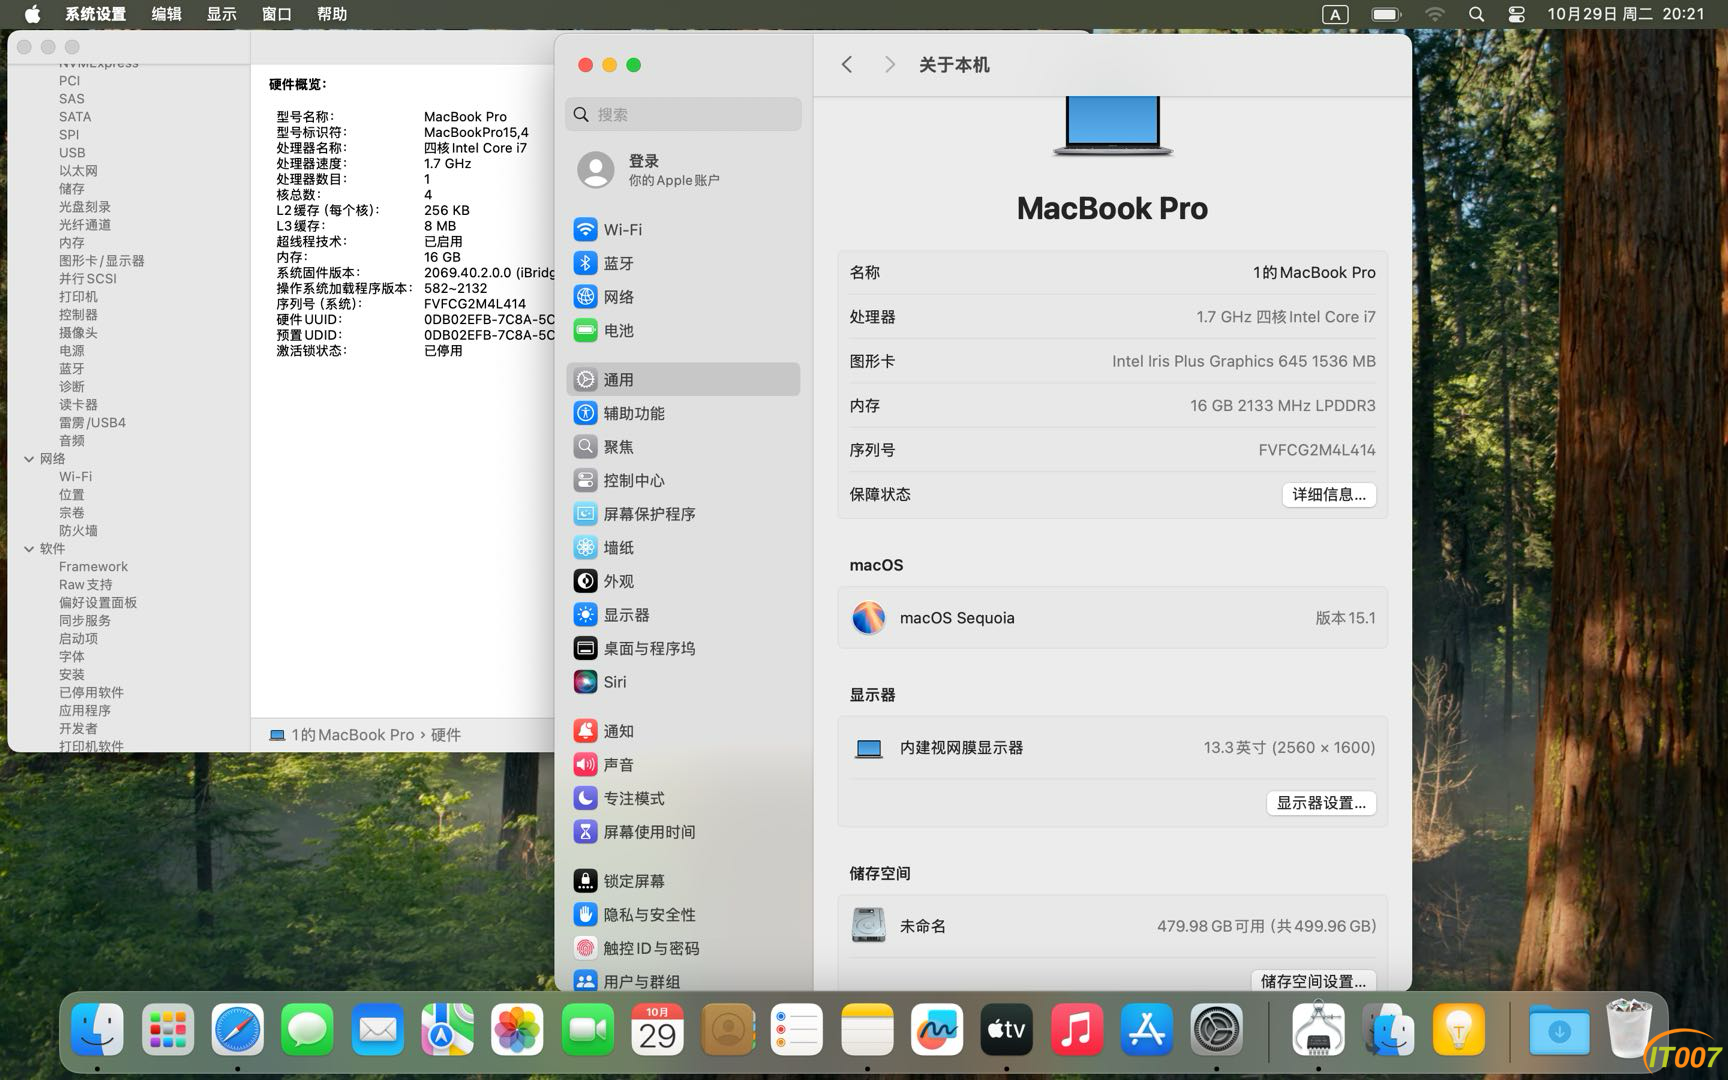Open 屏幕使用时间 settings
Viewport: 1728px width, 1080px height.
(x=683, y=832)
